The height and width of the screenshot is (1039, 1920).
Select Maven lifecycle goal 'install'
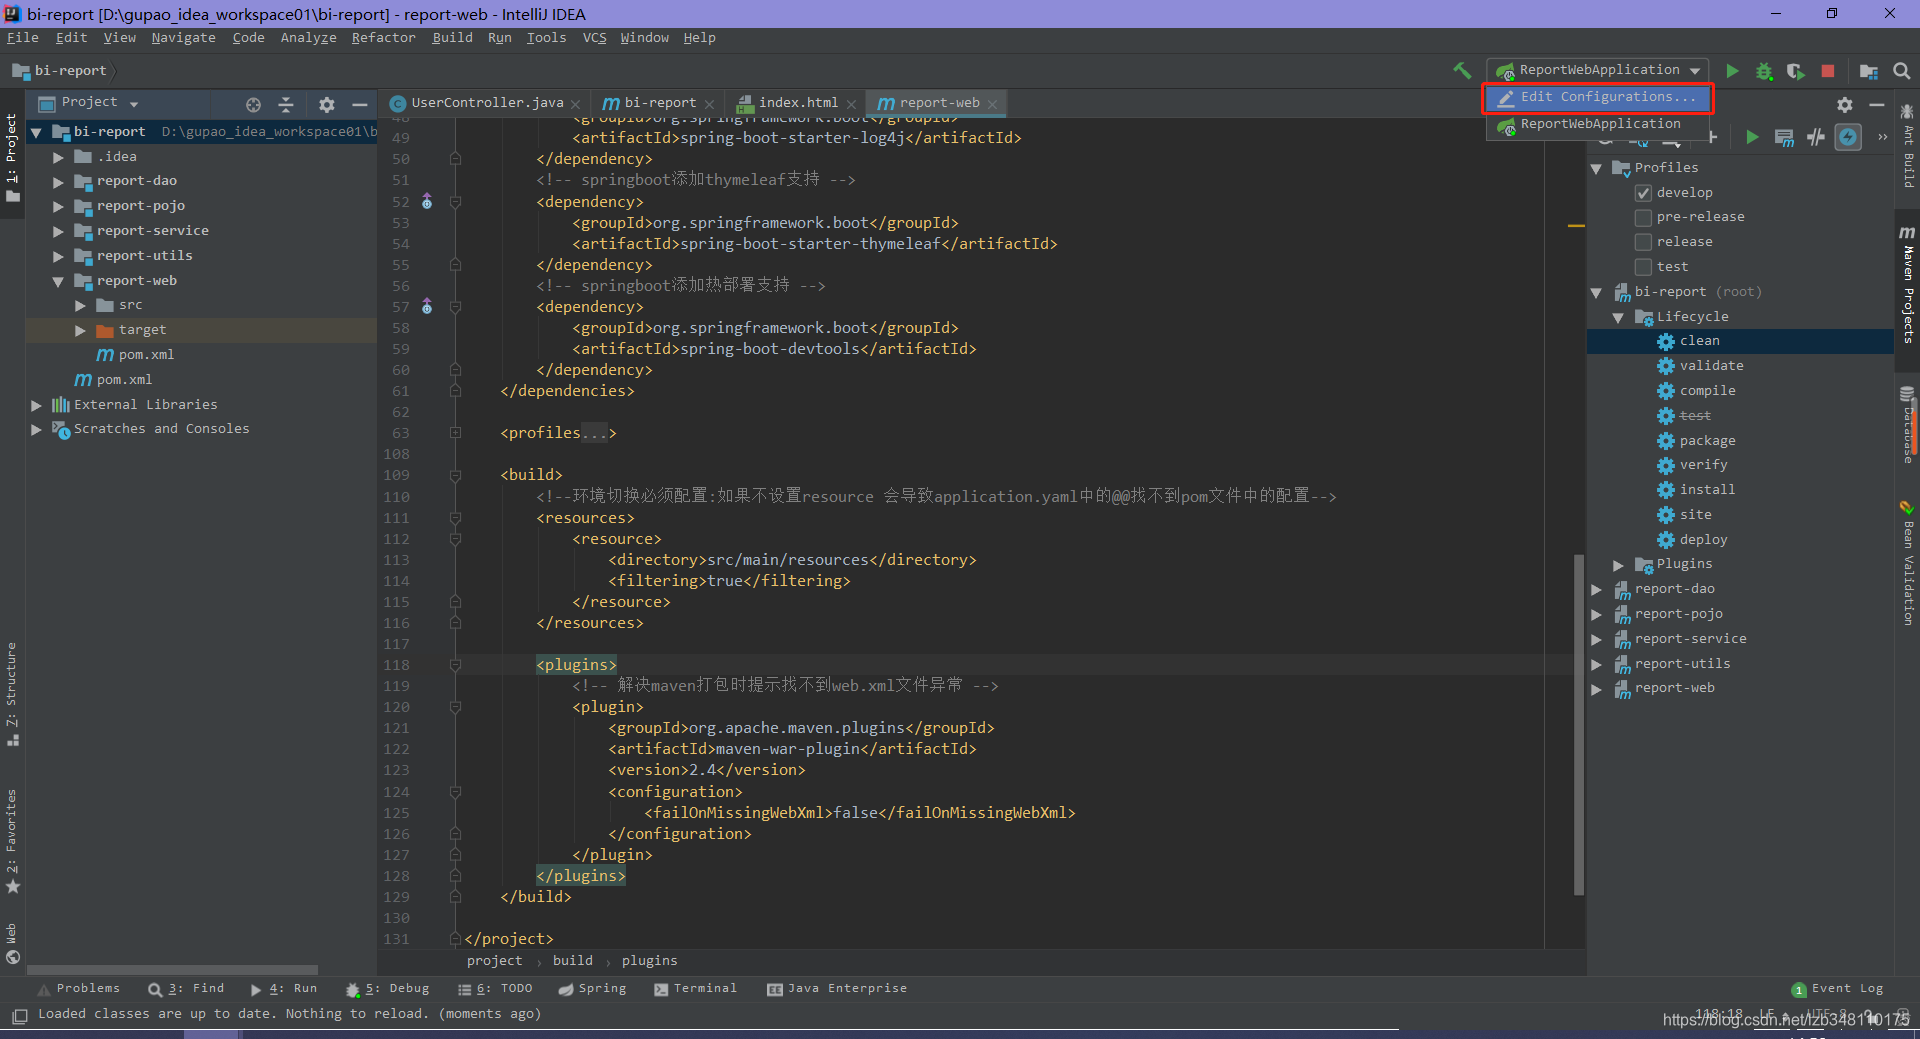(x=1707, y=490)
